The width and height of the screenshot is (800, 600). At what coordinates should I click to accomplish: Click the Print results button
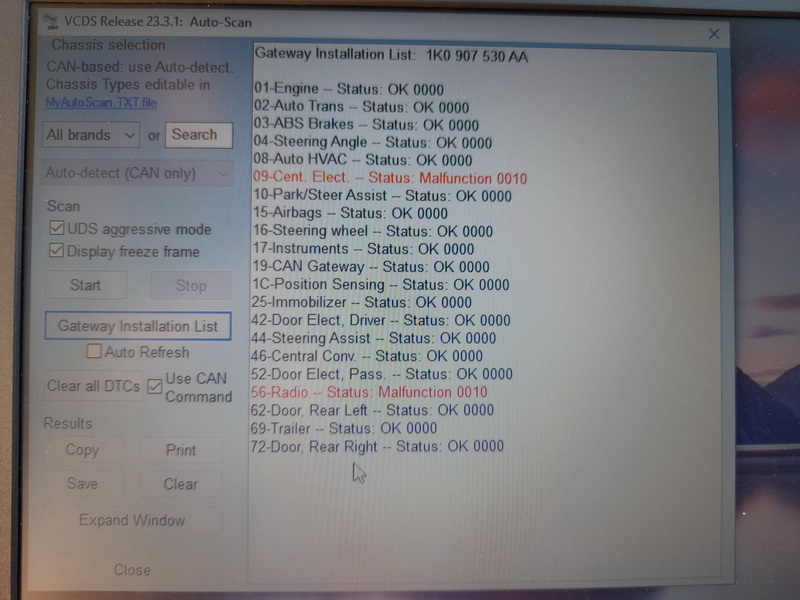181,450
